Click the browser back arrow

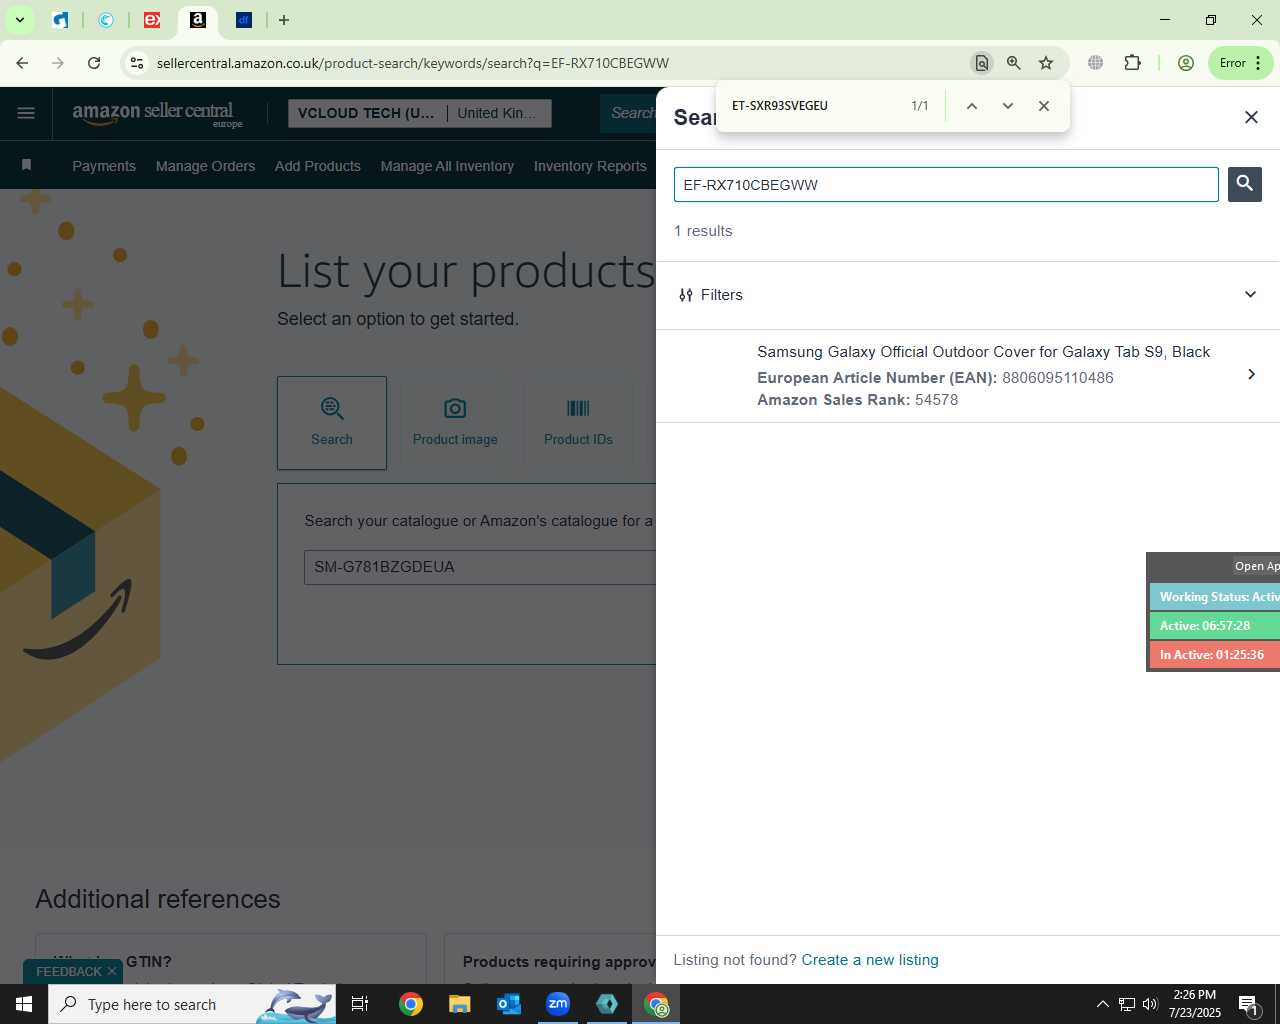22,63
